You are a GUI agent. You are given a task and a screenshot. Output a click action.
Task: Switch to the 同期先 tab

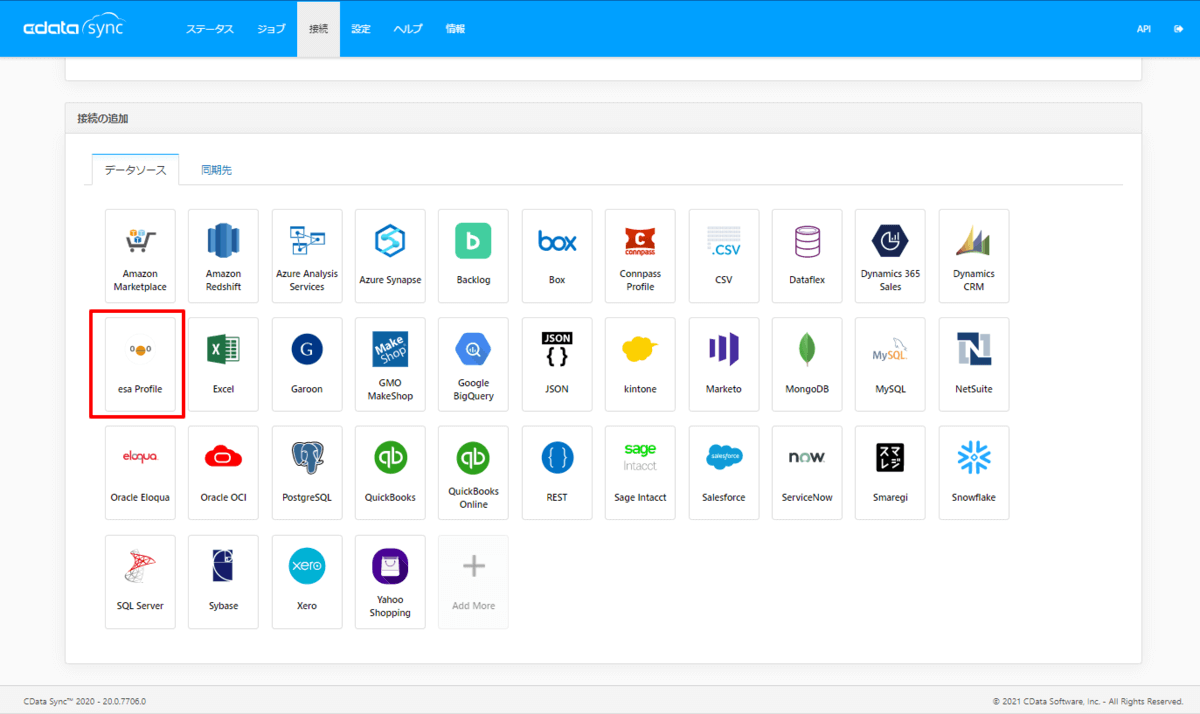(x=216, y=170)
